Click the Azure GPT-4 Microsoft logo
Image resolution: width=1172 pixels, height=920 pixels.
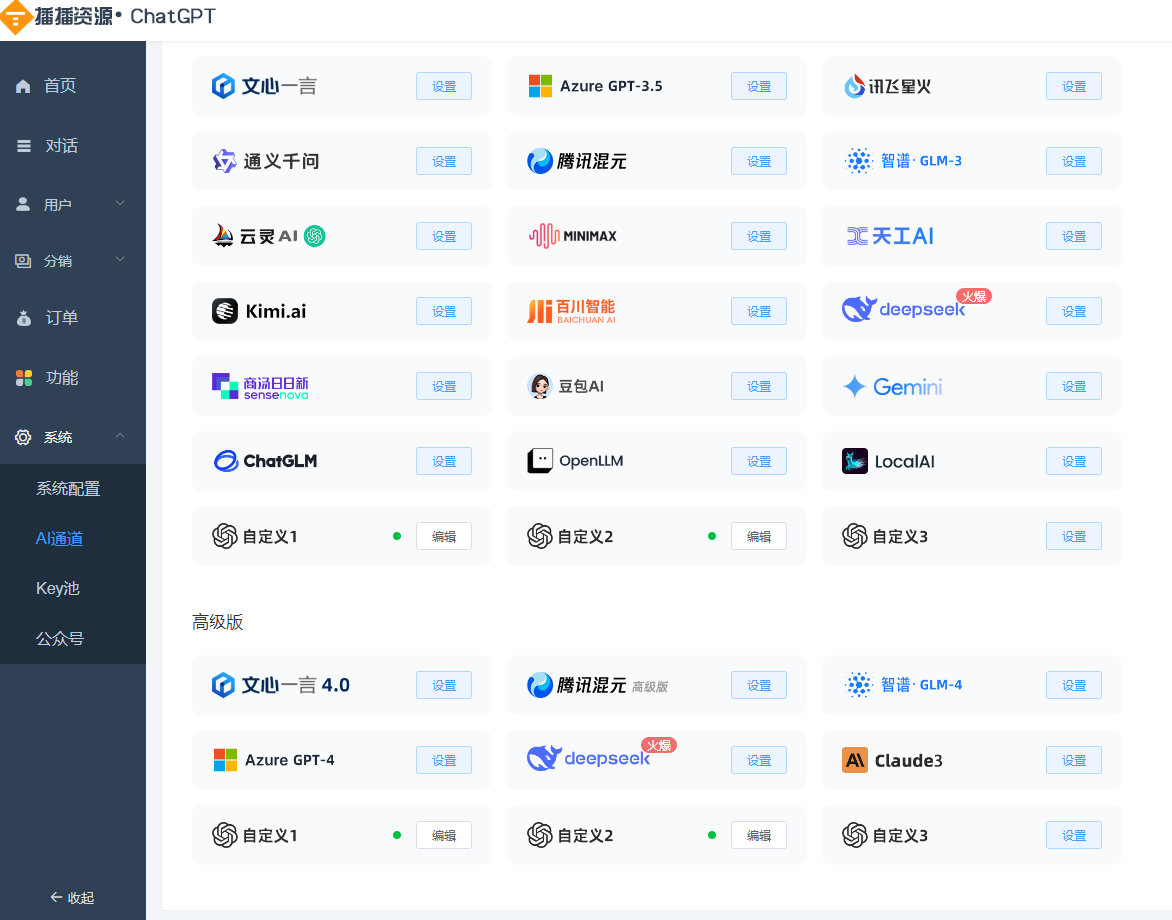225,760
